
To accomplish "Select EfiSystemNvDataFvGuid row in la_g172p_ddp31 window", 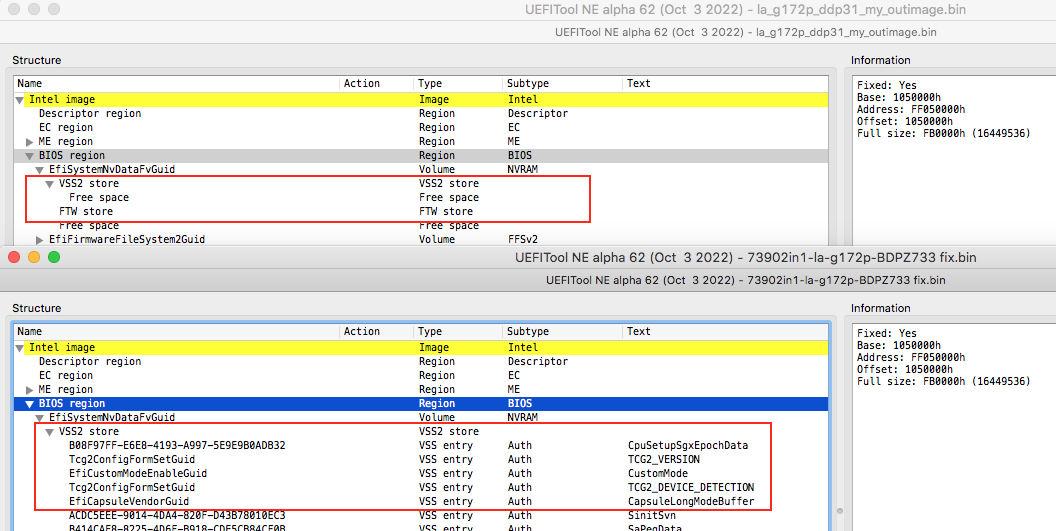I will tap(422, 170).
